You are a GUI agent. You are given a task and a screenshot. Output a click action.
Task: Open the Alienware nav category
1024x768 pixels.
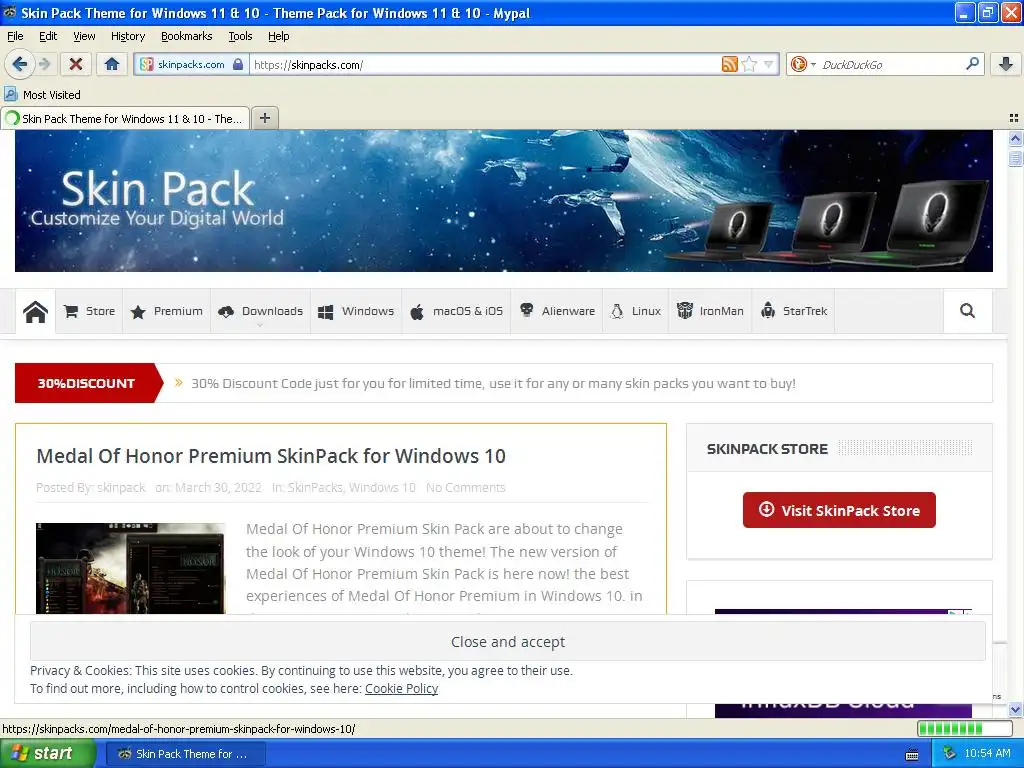point(557,312)
